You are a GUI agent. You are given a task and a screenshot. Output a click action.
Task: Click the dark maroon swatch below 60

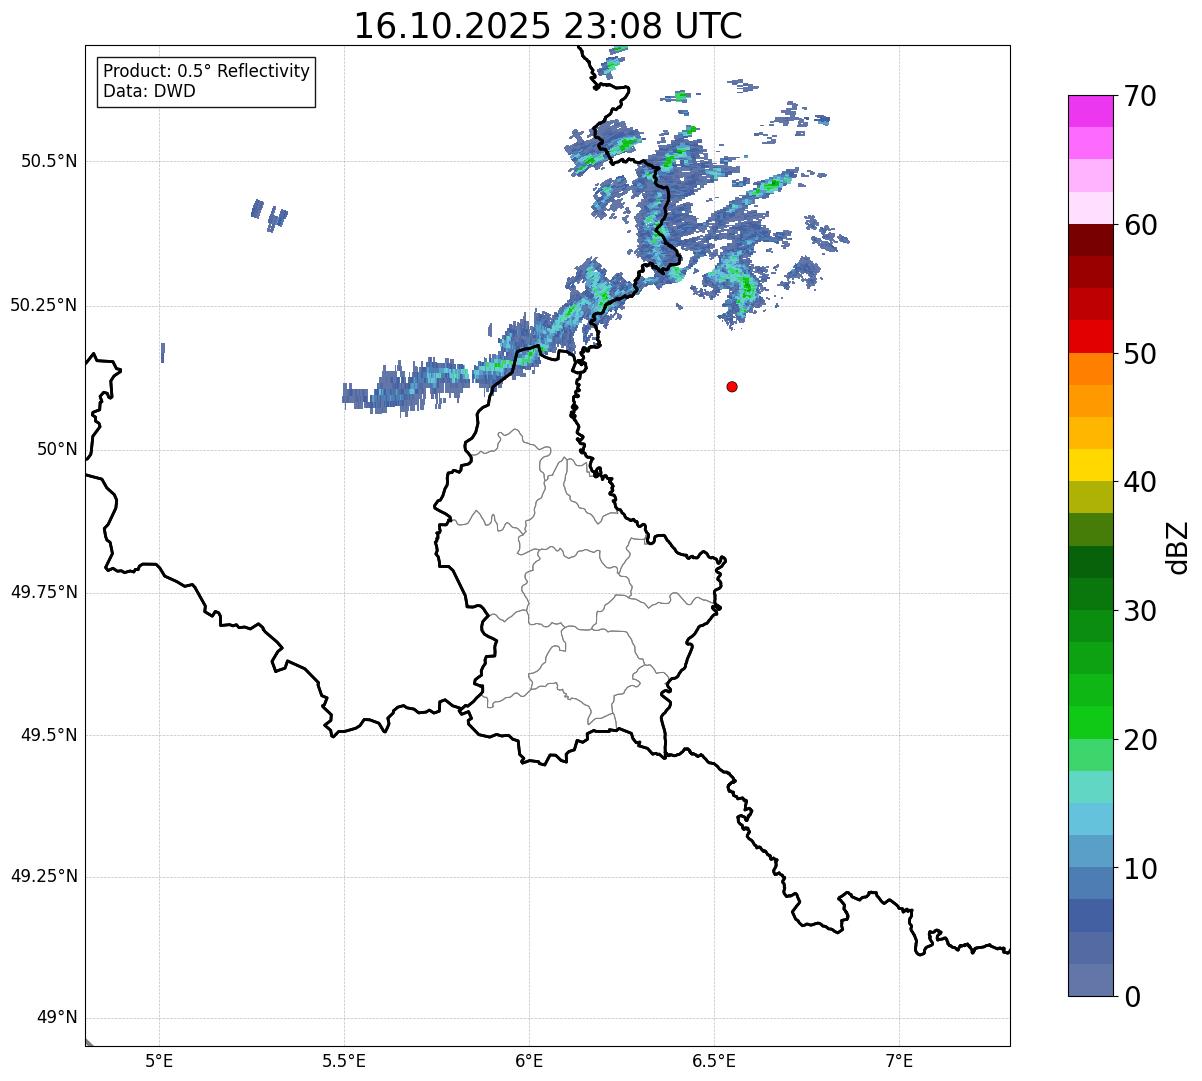(x=1090, y=240)
